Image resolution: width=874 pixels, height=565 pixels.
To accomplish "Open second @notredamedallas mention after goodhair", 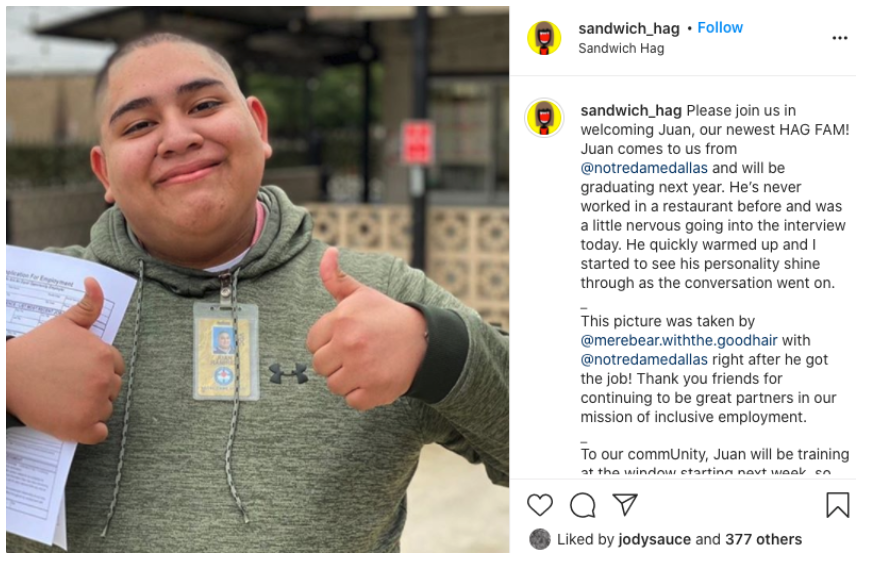I will pyautogui.click(x=644, y=359).
